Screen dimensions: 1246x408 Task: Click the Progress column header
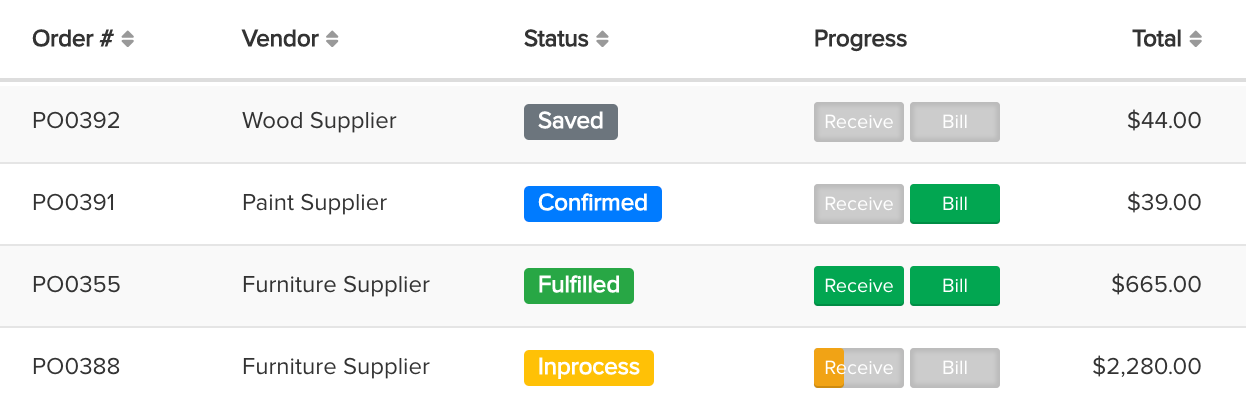coord(860,40)
